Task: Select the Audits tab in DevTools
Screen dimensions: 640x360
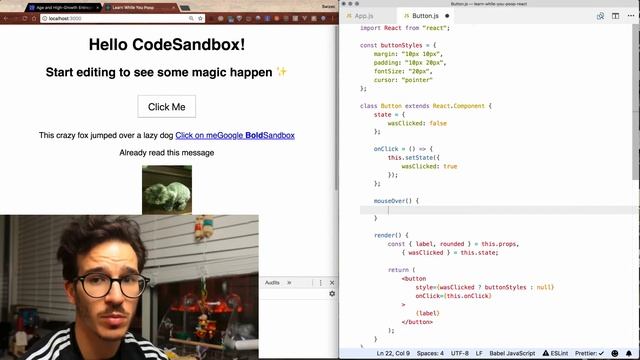Action: 272,282
